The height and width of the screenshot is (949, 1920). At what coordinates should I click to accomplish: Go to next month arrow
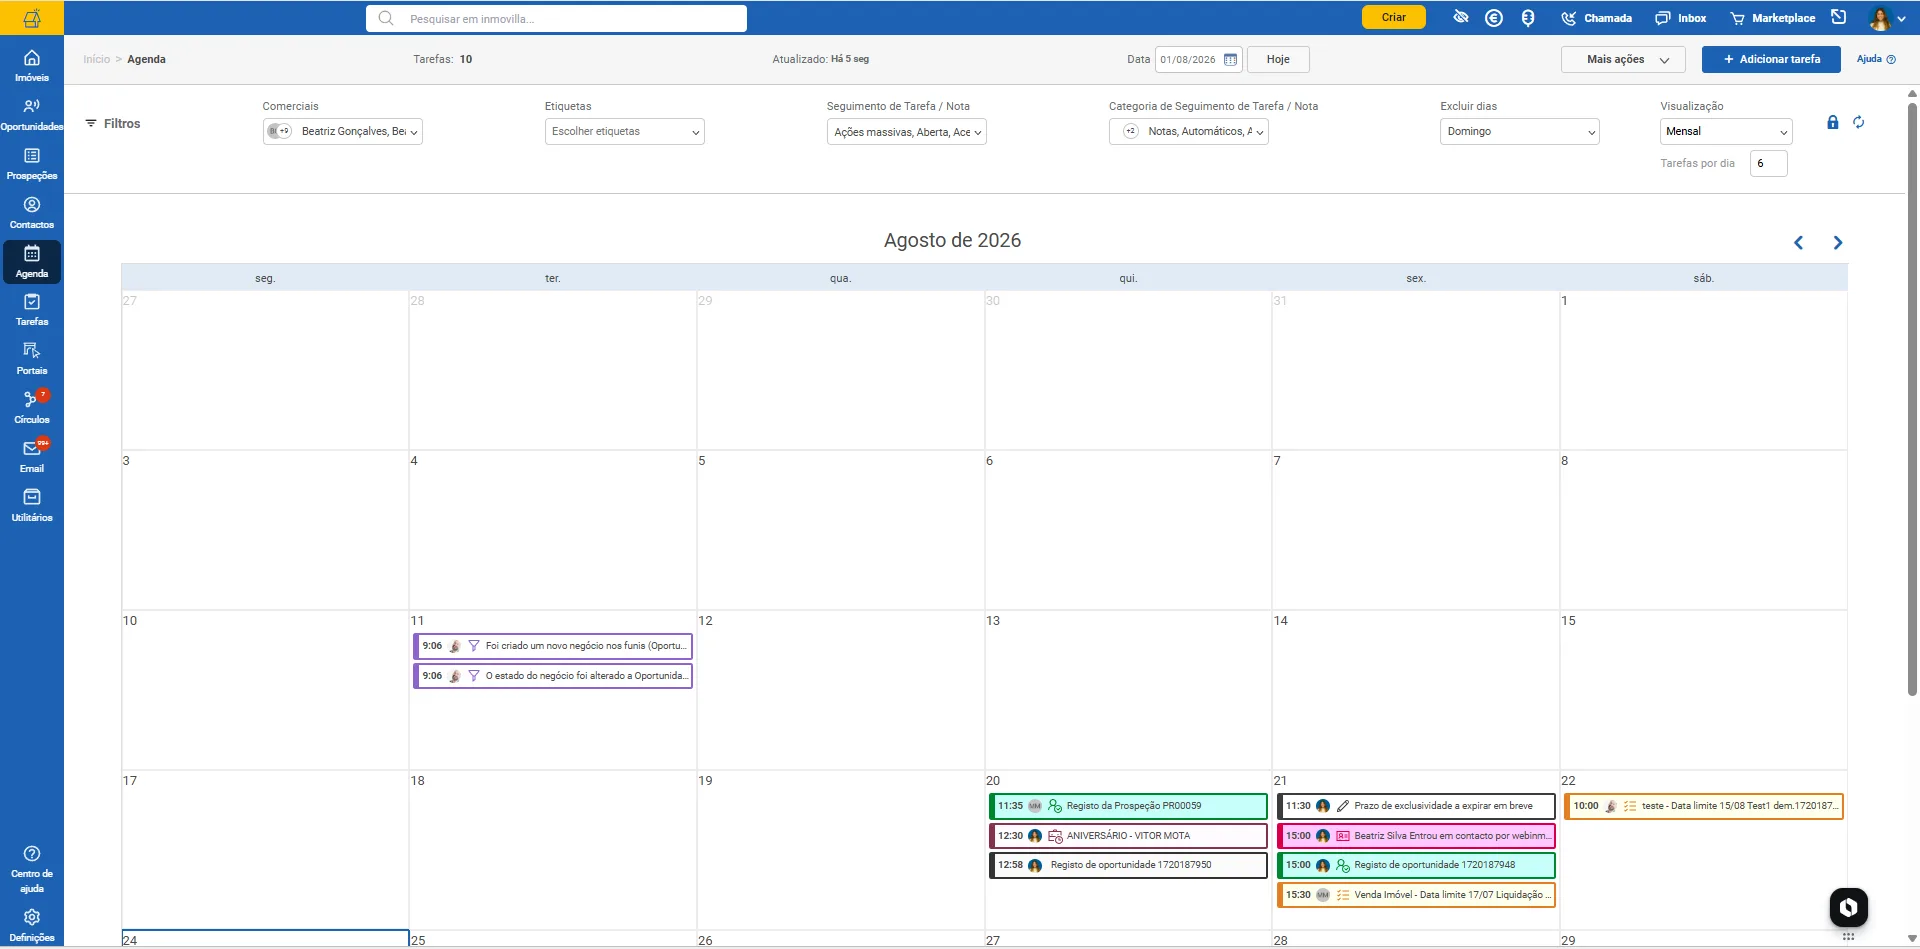pyautogui.click(x=1837, y=243)
